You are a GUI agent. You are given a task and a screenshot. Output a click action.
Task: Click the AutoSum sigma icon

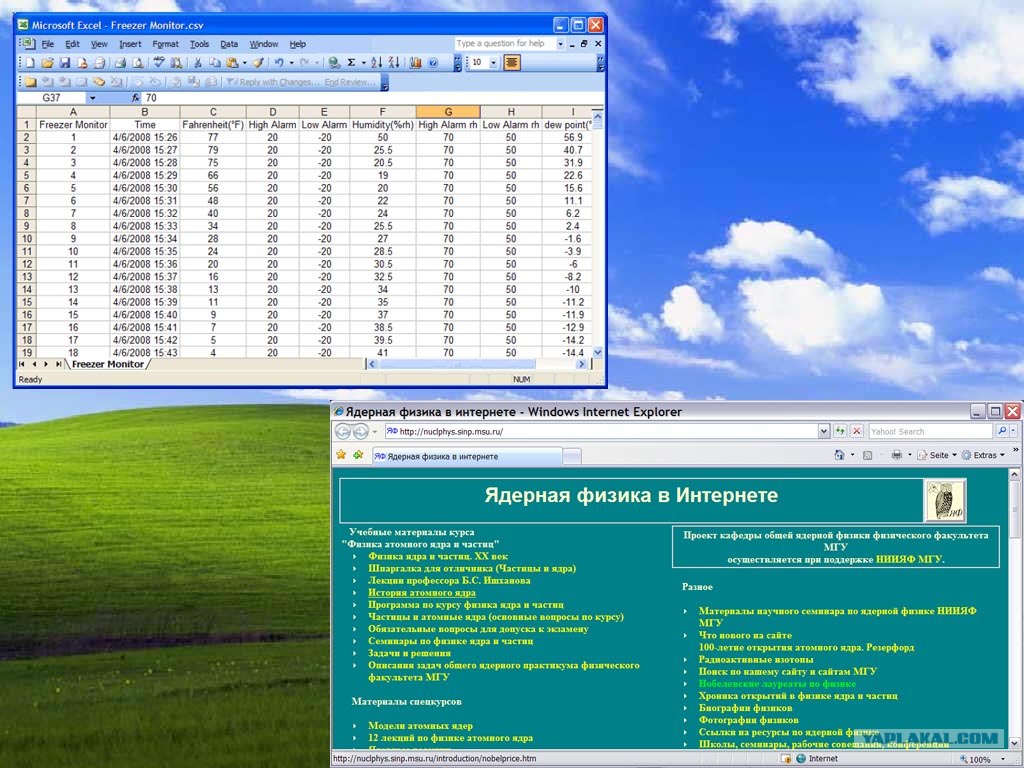351,63
